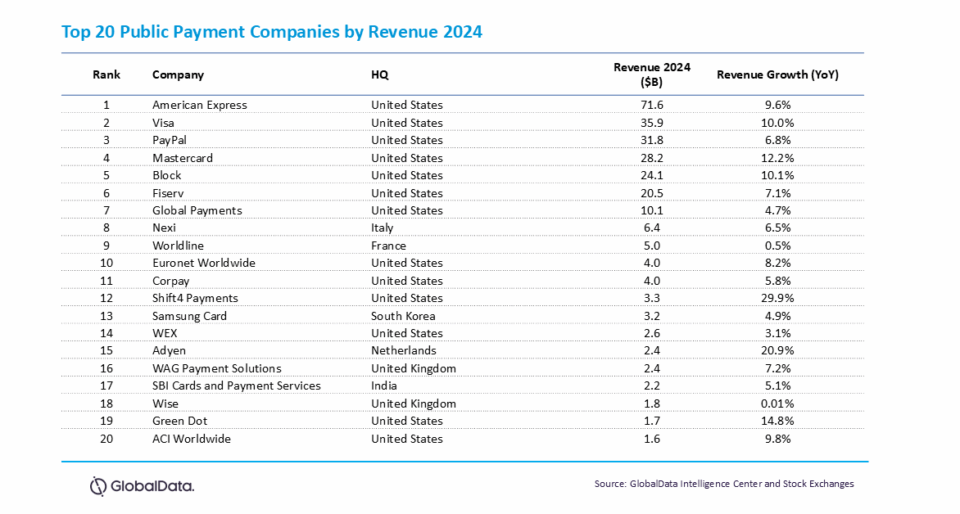Image resolution: width=960 pixels, height=514 pixels.
Task: Select the WEX company cell
Action: tap(165, 333)
